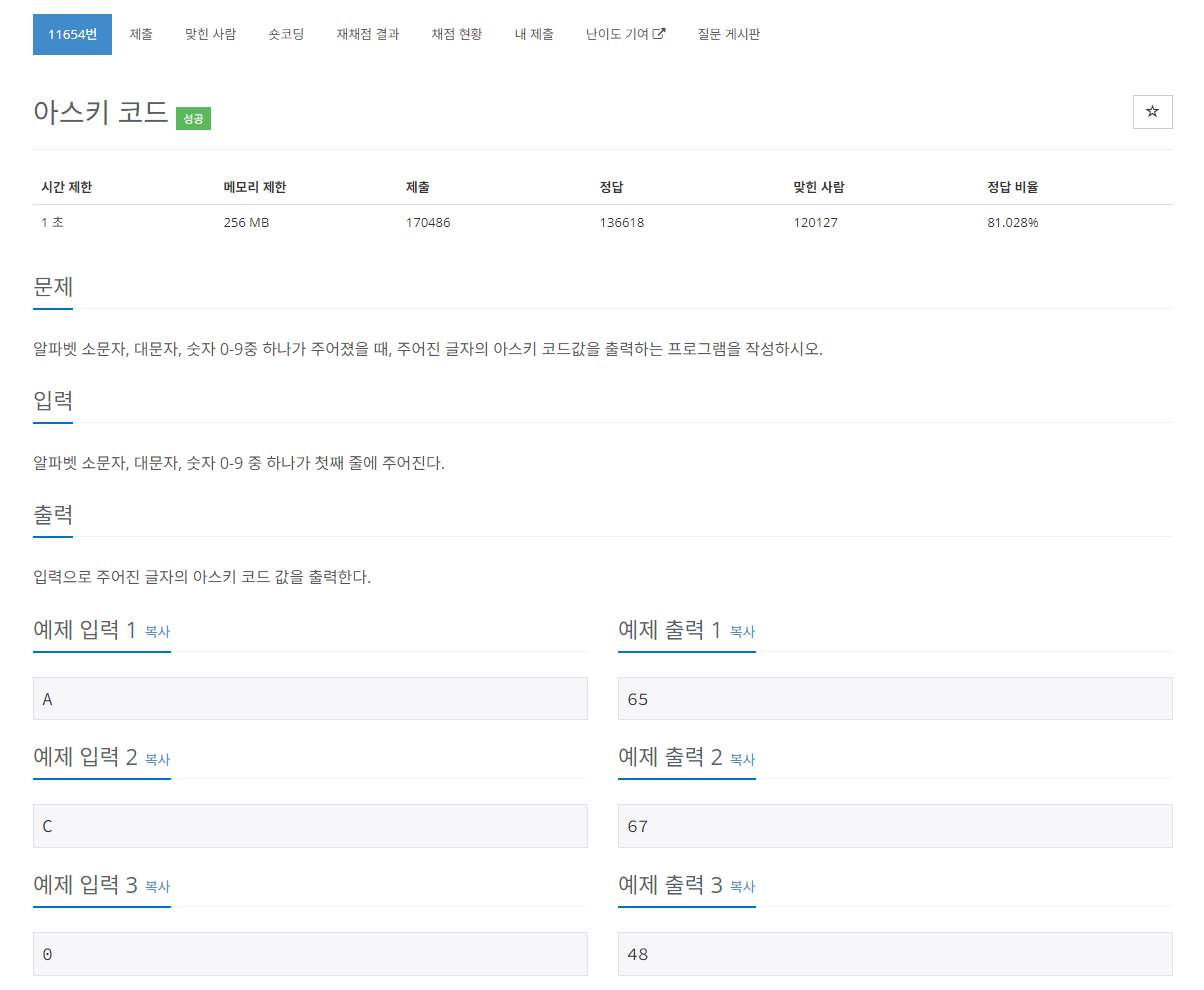Click the 256 MB memory limit value

click(246, 222)
